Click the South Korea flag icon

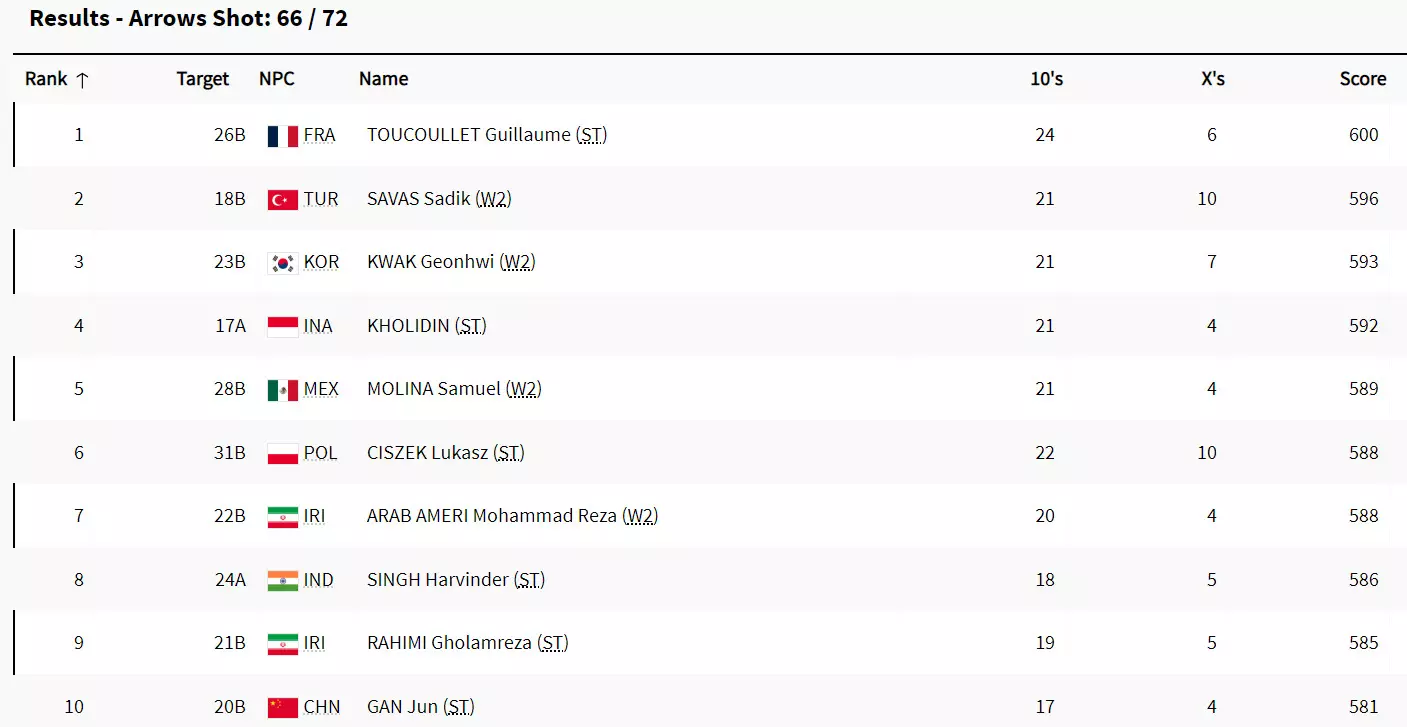coord(283,263)
